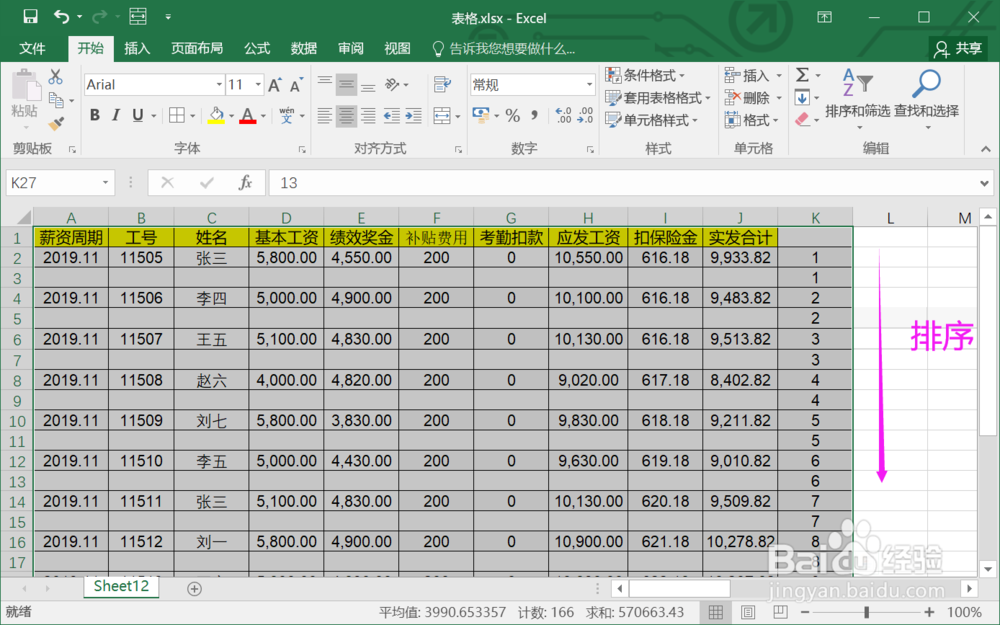Apply the cell borders button
Image resolution: width=1000 pixels, height=625 pixels.
(177, 115)
